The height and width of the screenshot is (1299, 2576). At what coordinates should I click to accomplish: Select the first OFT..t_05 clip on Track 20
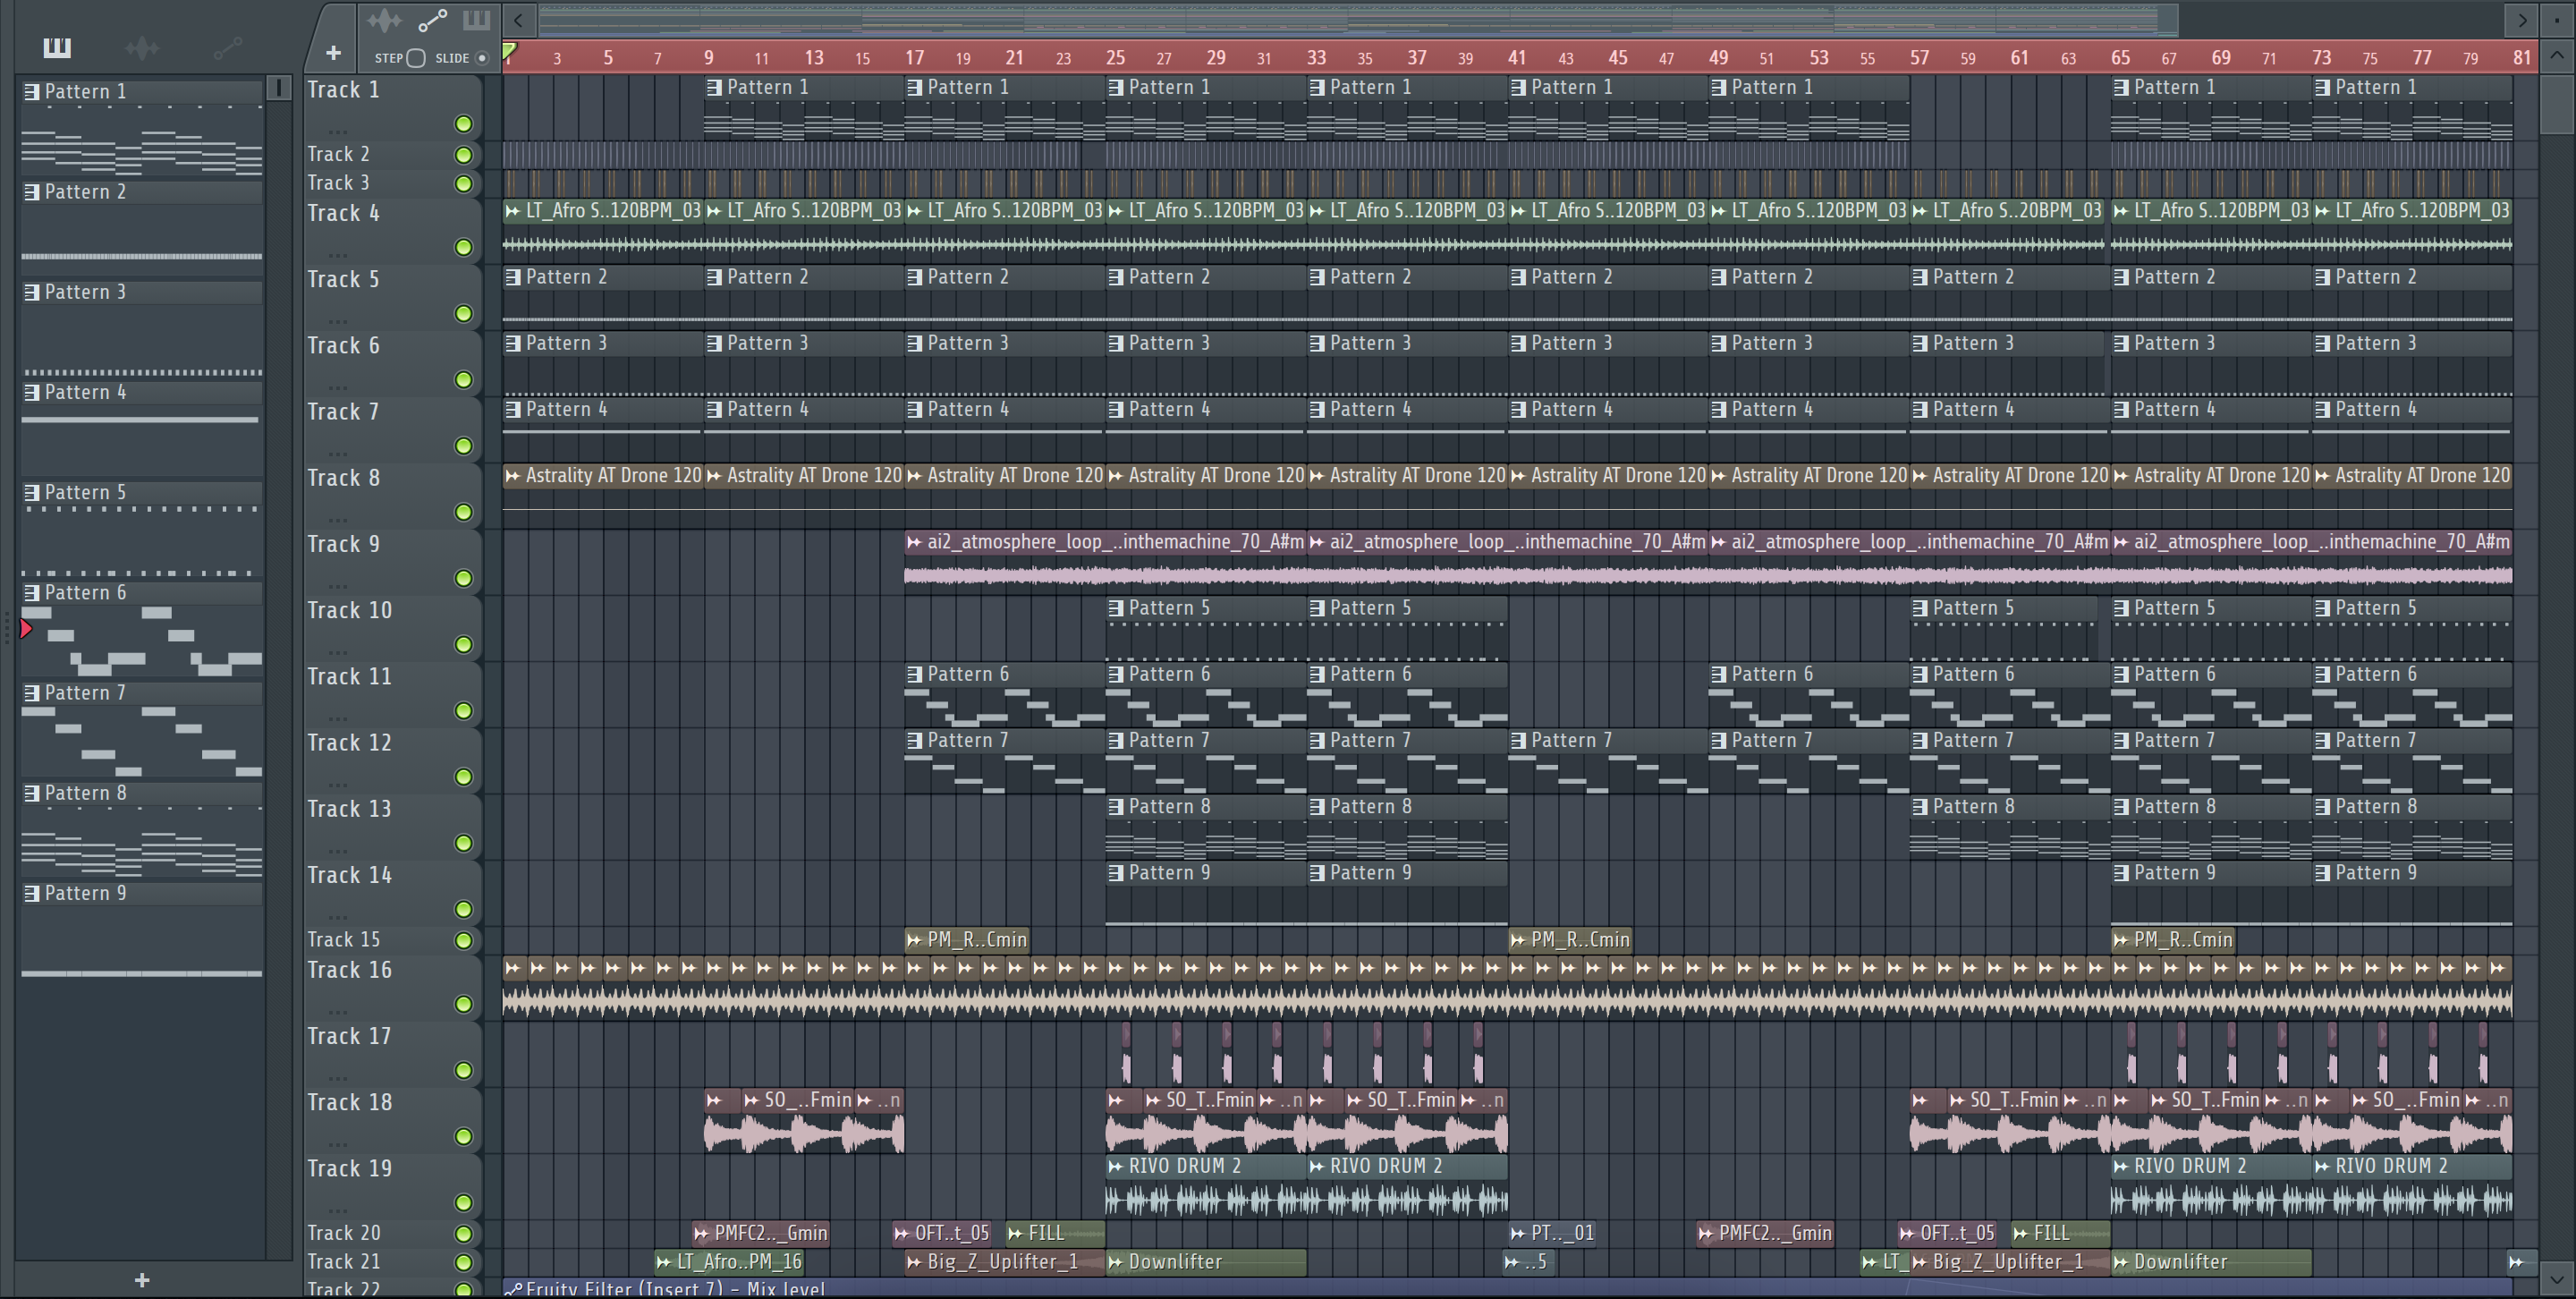[942, 1233]
